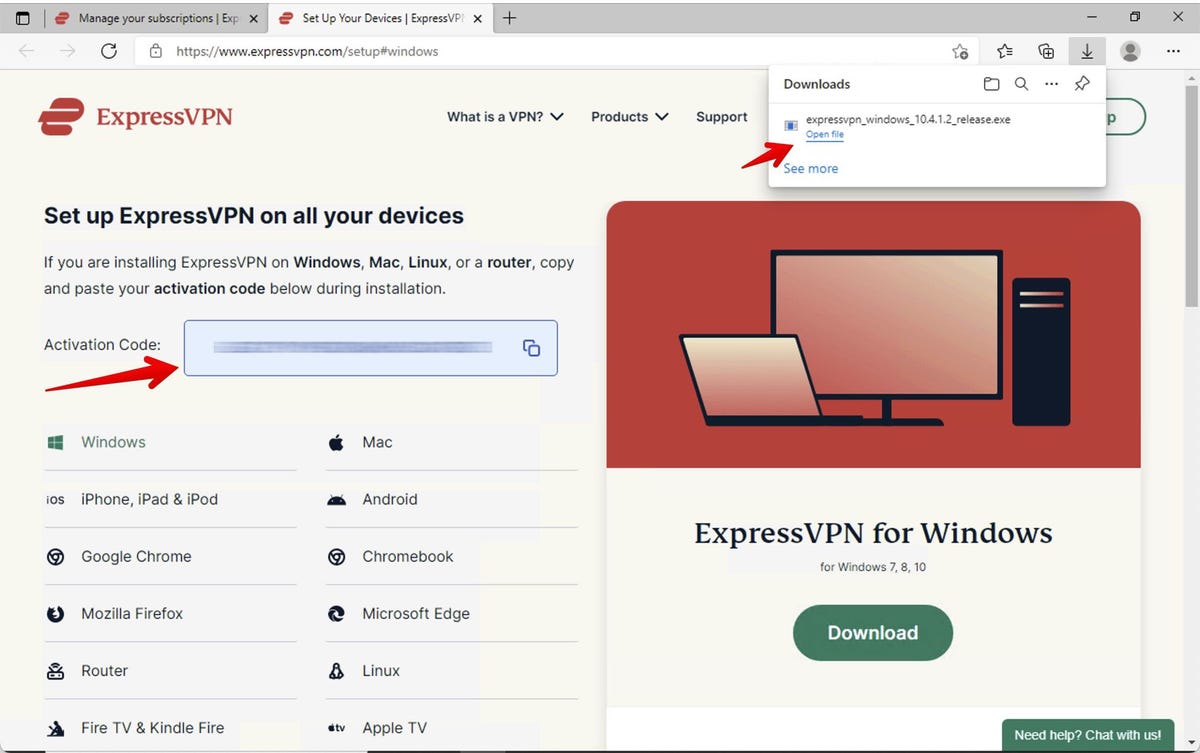The image size is (1200, 753).
Task: Select the Set Up Your Devices tab
Action: [x=380, y=18]
